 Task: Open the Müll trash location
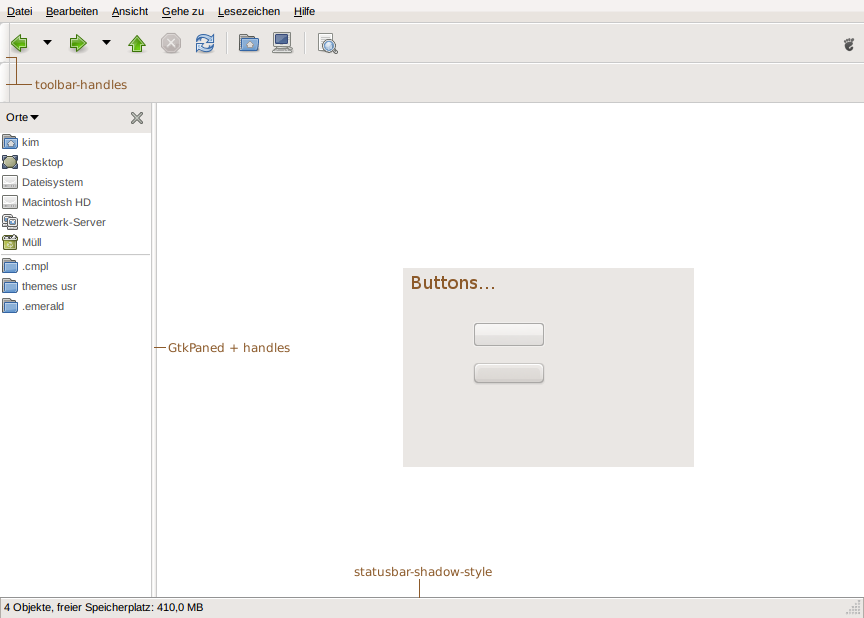click(31, 242)
